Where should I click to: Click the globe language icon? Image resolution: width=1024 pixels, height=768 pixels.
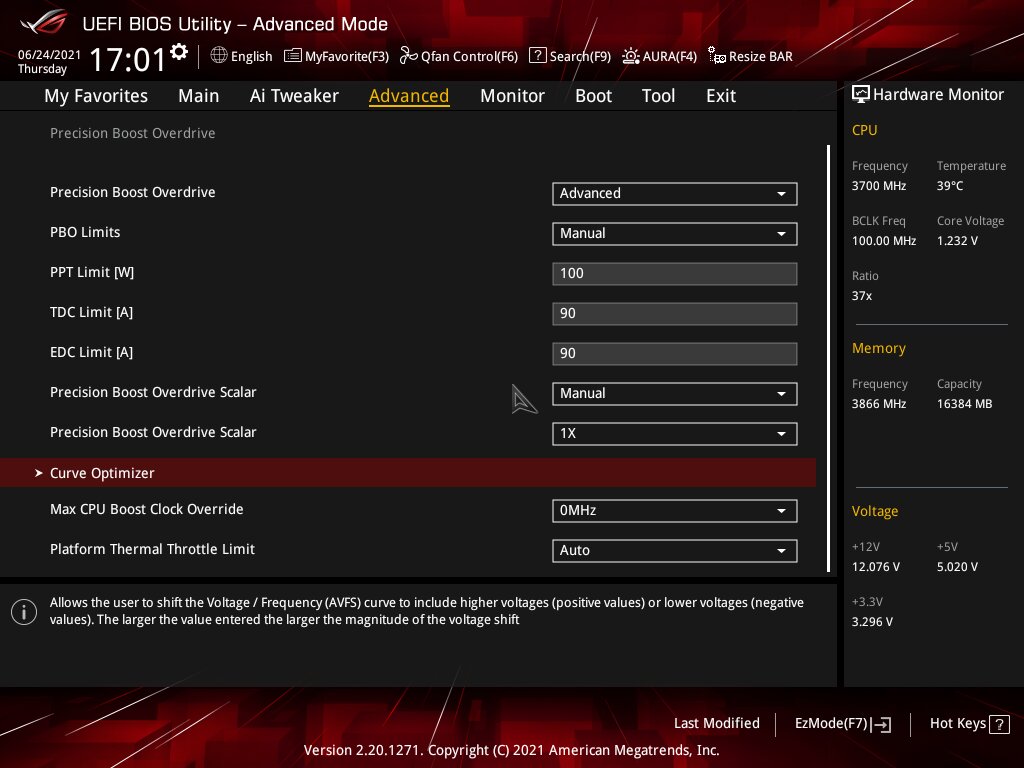coord(219,55)
